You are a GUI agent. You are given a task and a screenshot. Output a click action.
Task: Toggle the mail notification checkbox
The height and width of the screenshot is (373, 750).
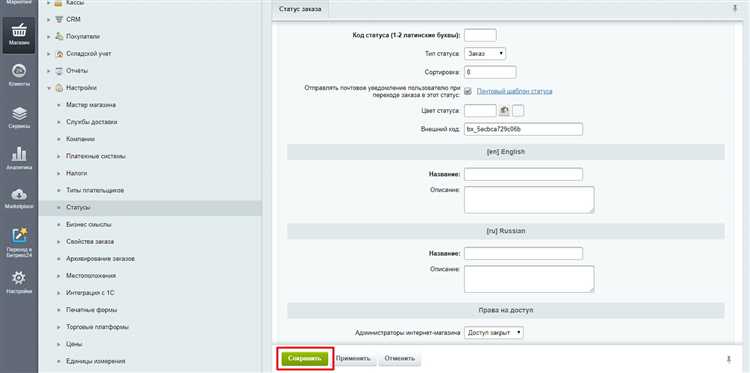[468, 91]
